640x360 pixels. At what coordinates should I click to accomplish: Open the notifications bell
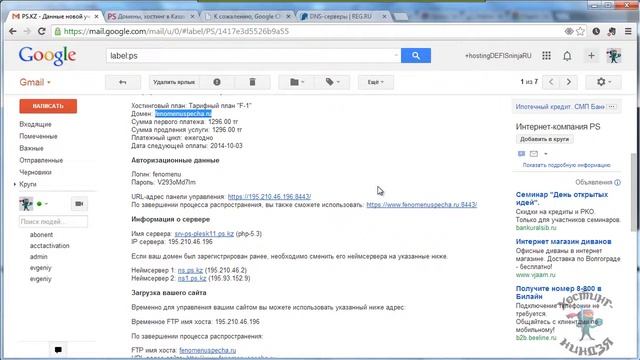[567, 56]
